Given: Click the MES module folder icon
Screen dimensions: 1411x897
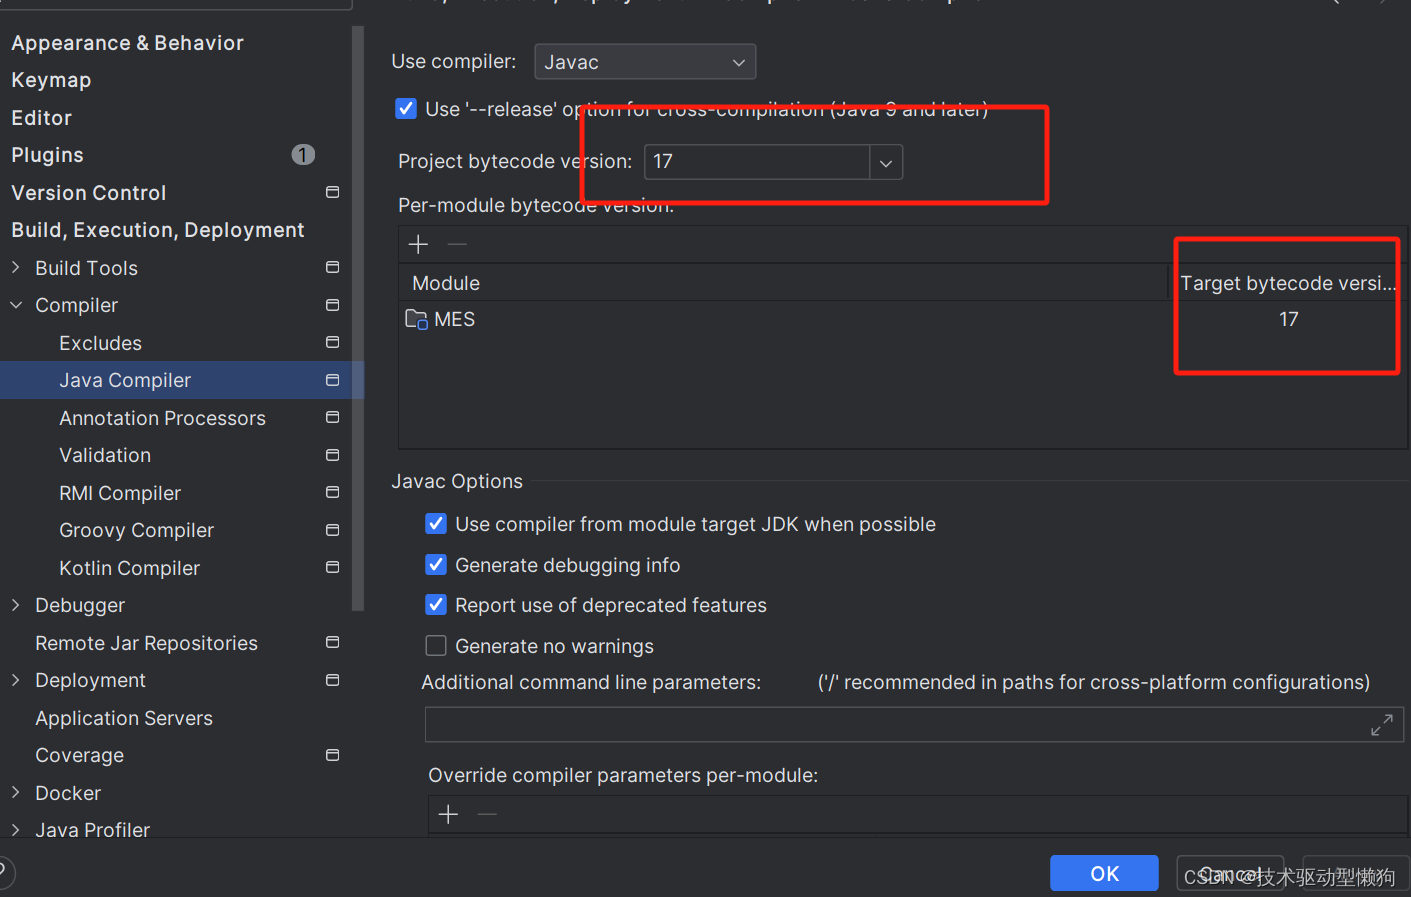Looking at the screenshot, I should (x=417, y=319).
